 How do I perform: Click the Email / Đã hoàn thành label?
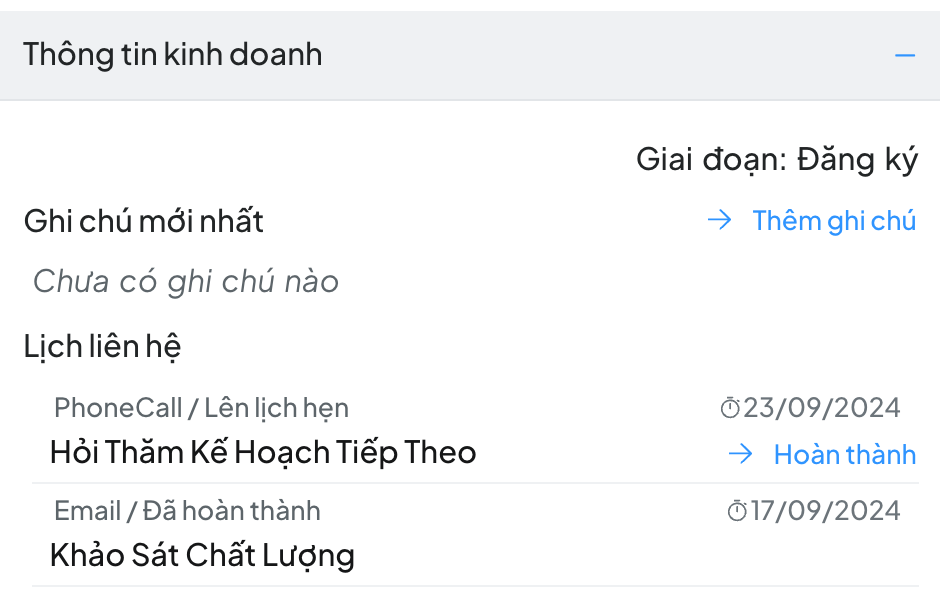(188, 511)
